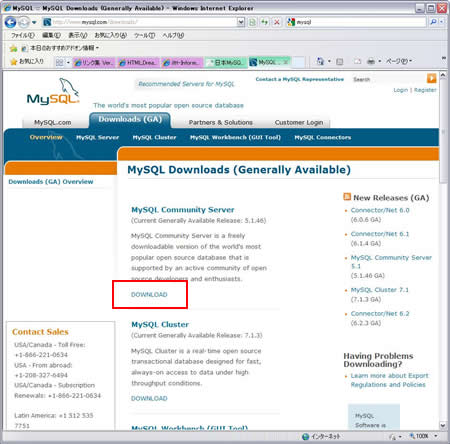Click the MySQL dolphin logo
Viewport: 450px width, 444px height.
[53, 92]
